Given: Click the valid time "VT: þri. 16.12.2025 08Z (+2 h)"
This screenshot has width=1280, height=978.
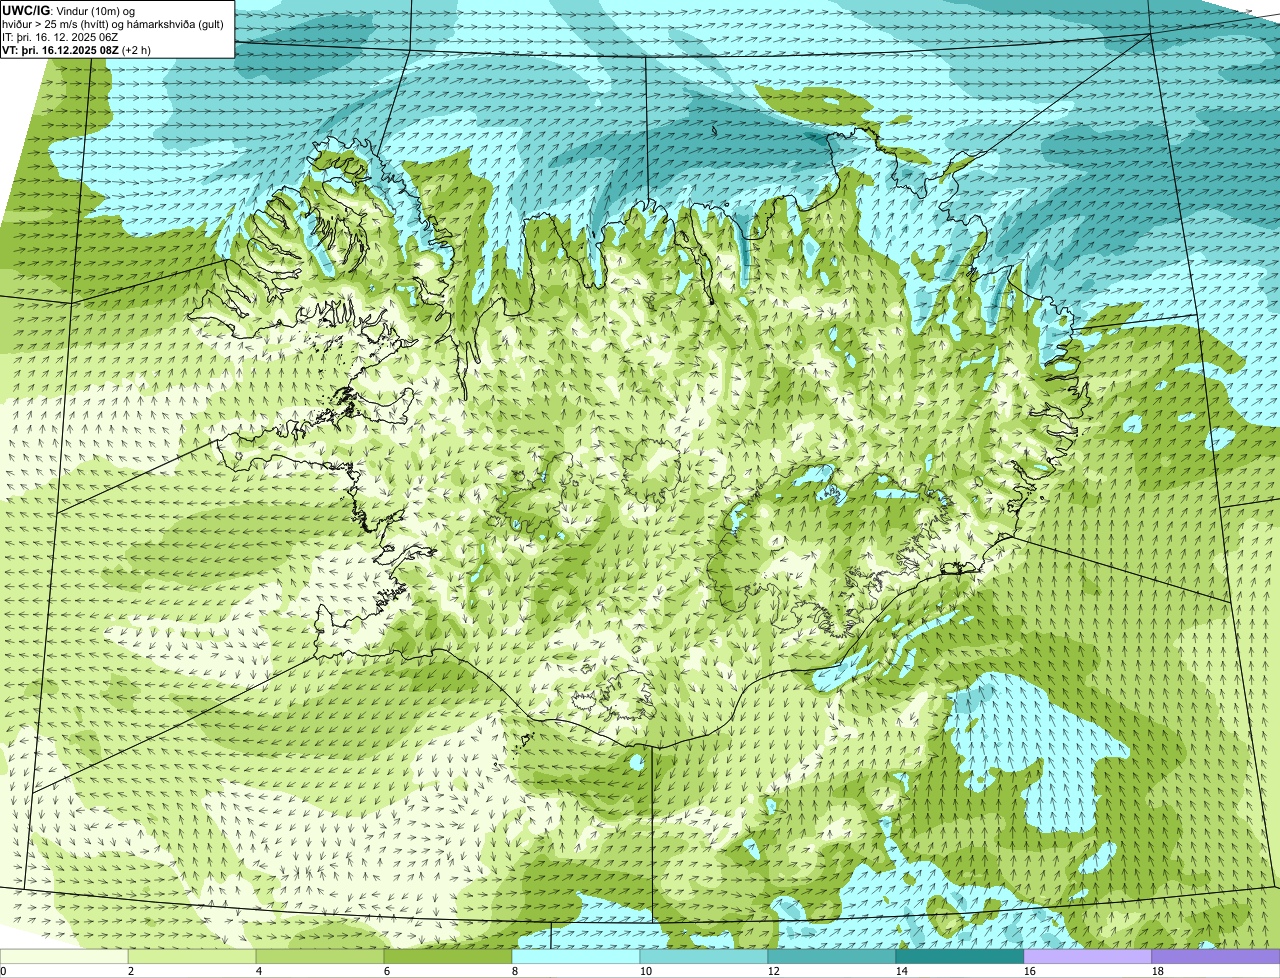Looking at the screenshot, I should point(77,50).
